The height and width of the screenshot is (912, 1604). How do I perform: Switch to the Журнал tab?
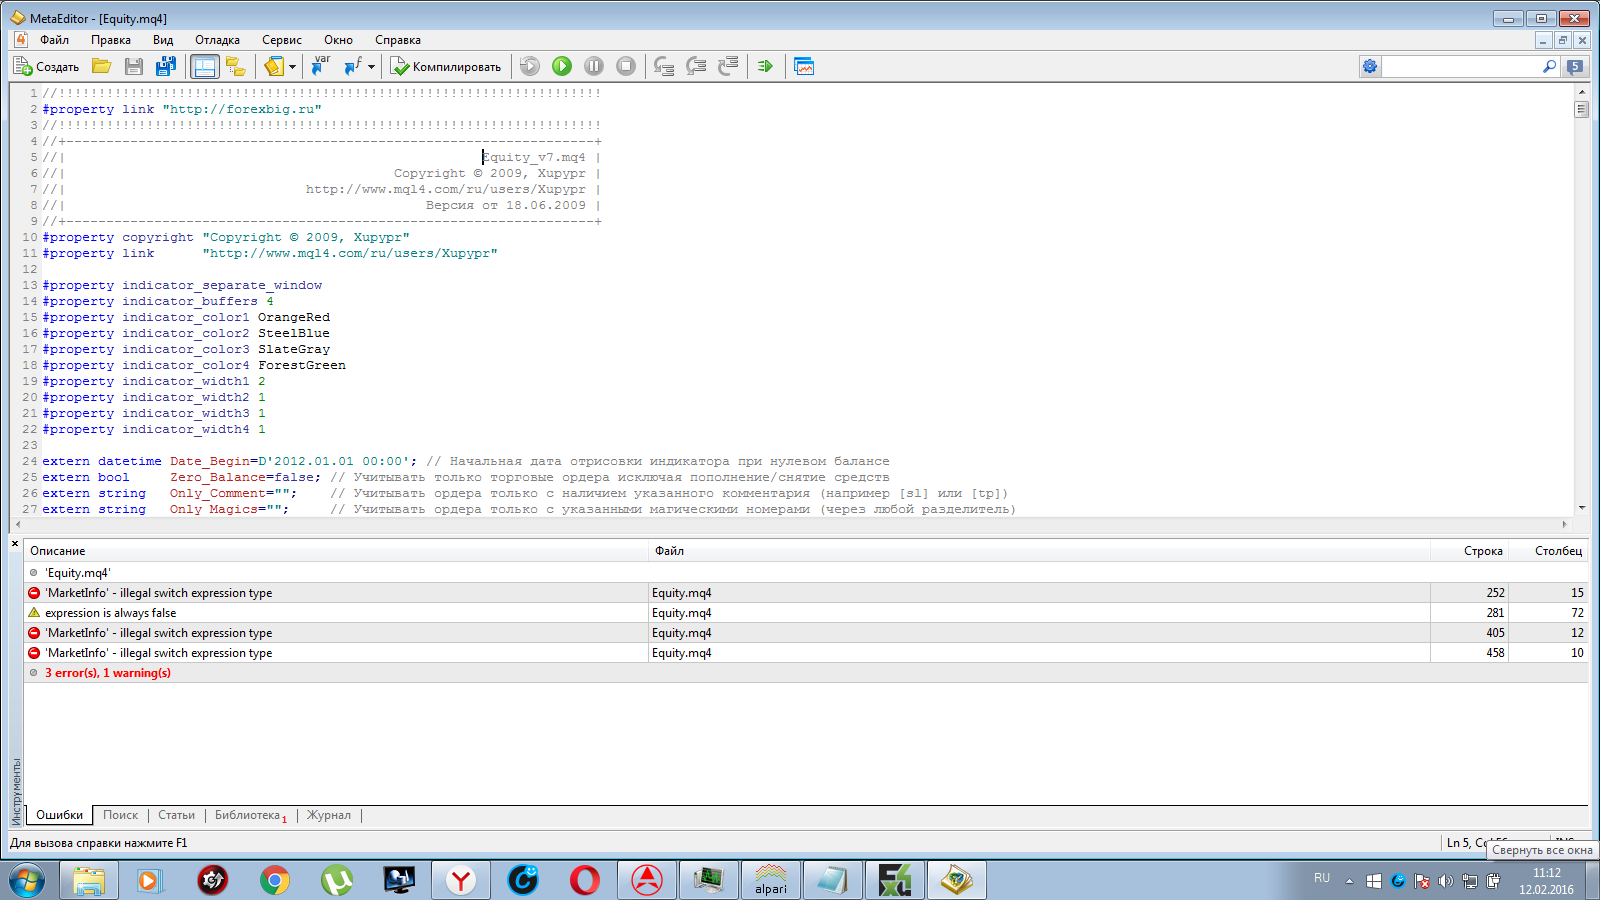click(329, 816)
